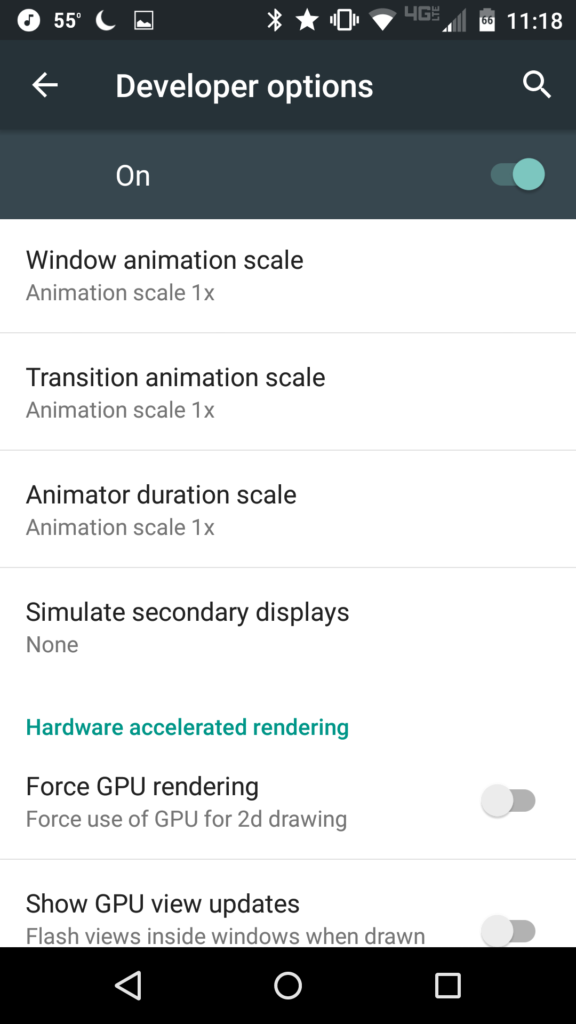This screenshot has height=1024, width=576.
Task: Open Window animation scale options
Action: click(288, 276)
